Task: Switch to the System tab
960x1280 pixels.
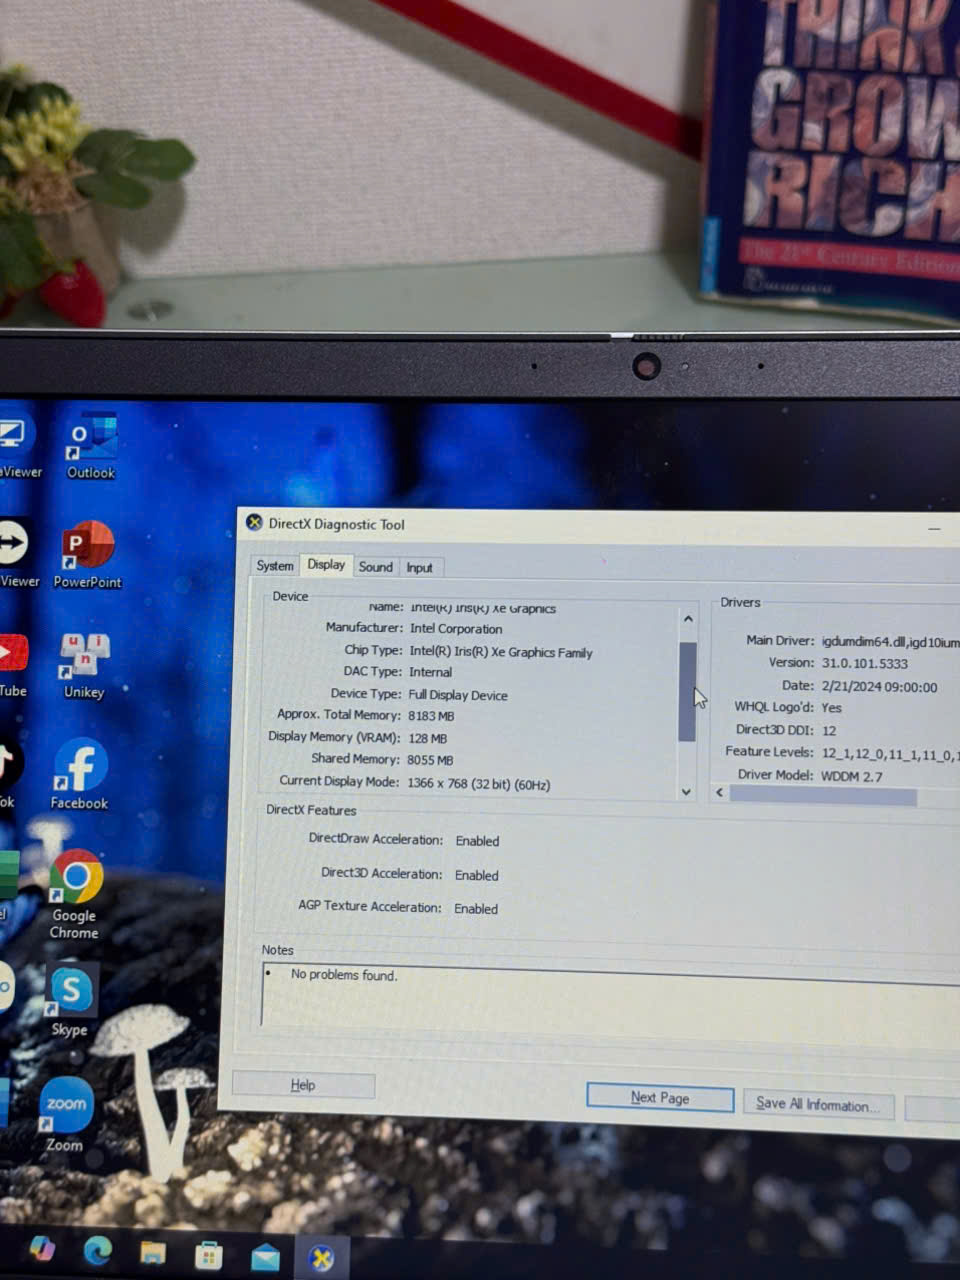Action: [x=275, y=566]
